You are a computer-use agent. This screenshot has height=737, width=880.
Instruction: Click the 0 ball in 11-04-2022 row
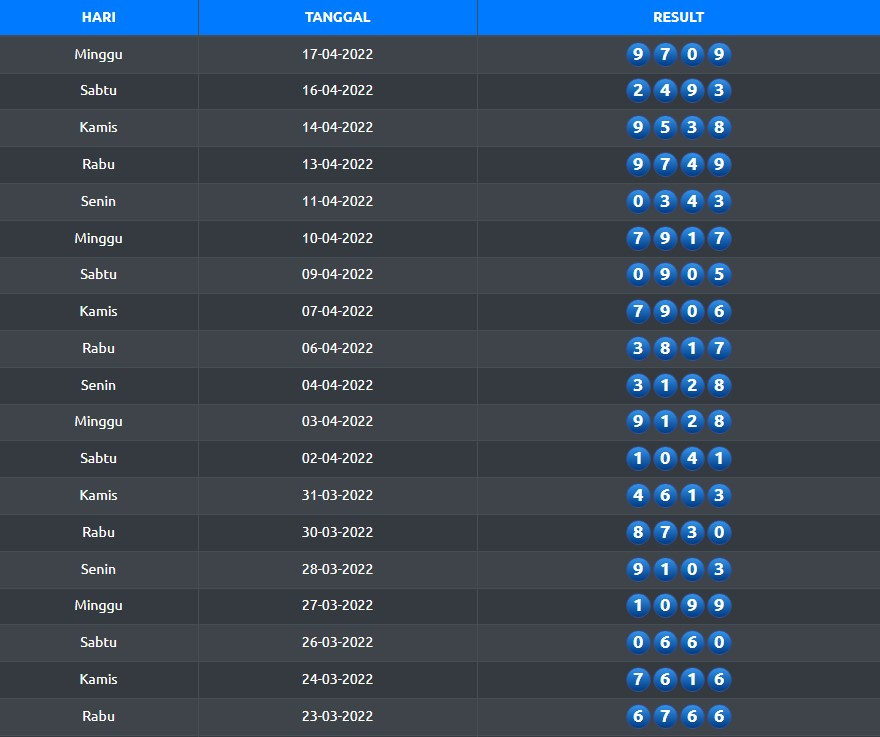click(x=638, y=202)
